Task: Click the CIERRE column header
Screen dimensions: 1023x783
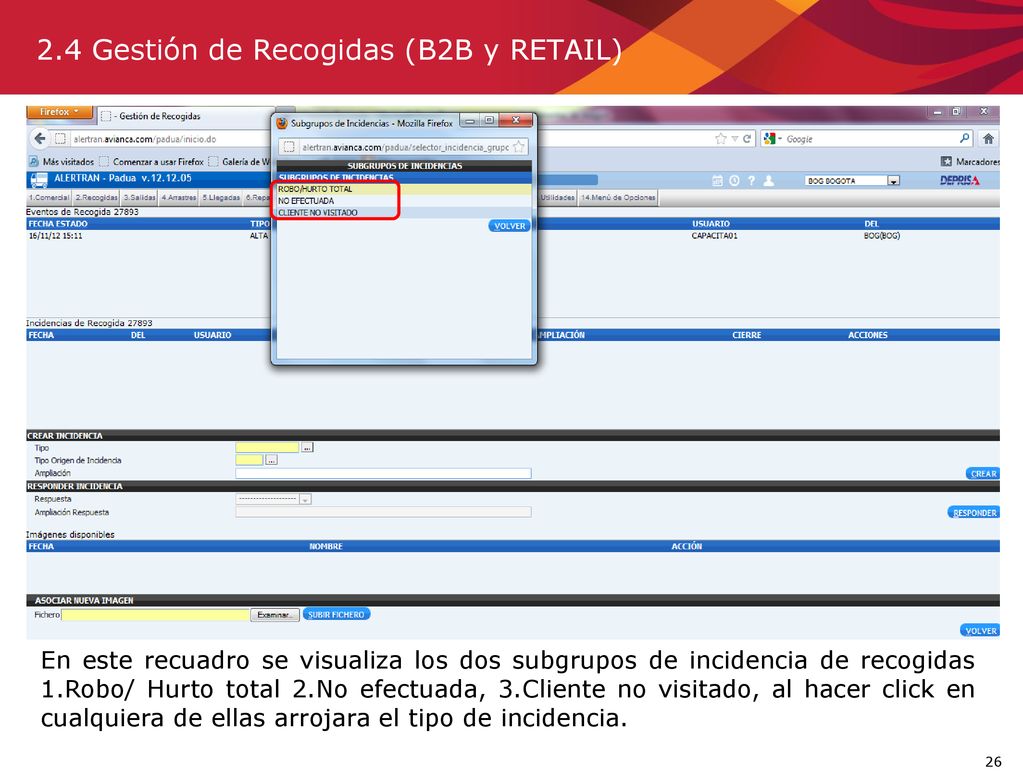Action: pyautogui.click(x=746, y=335)
